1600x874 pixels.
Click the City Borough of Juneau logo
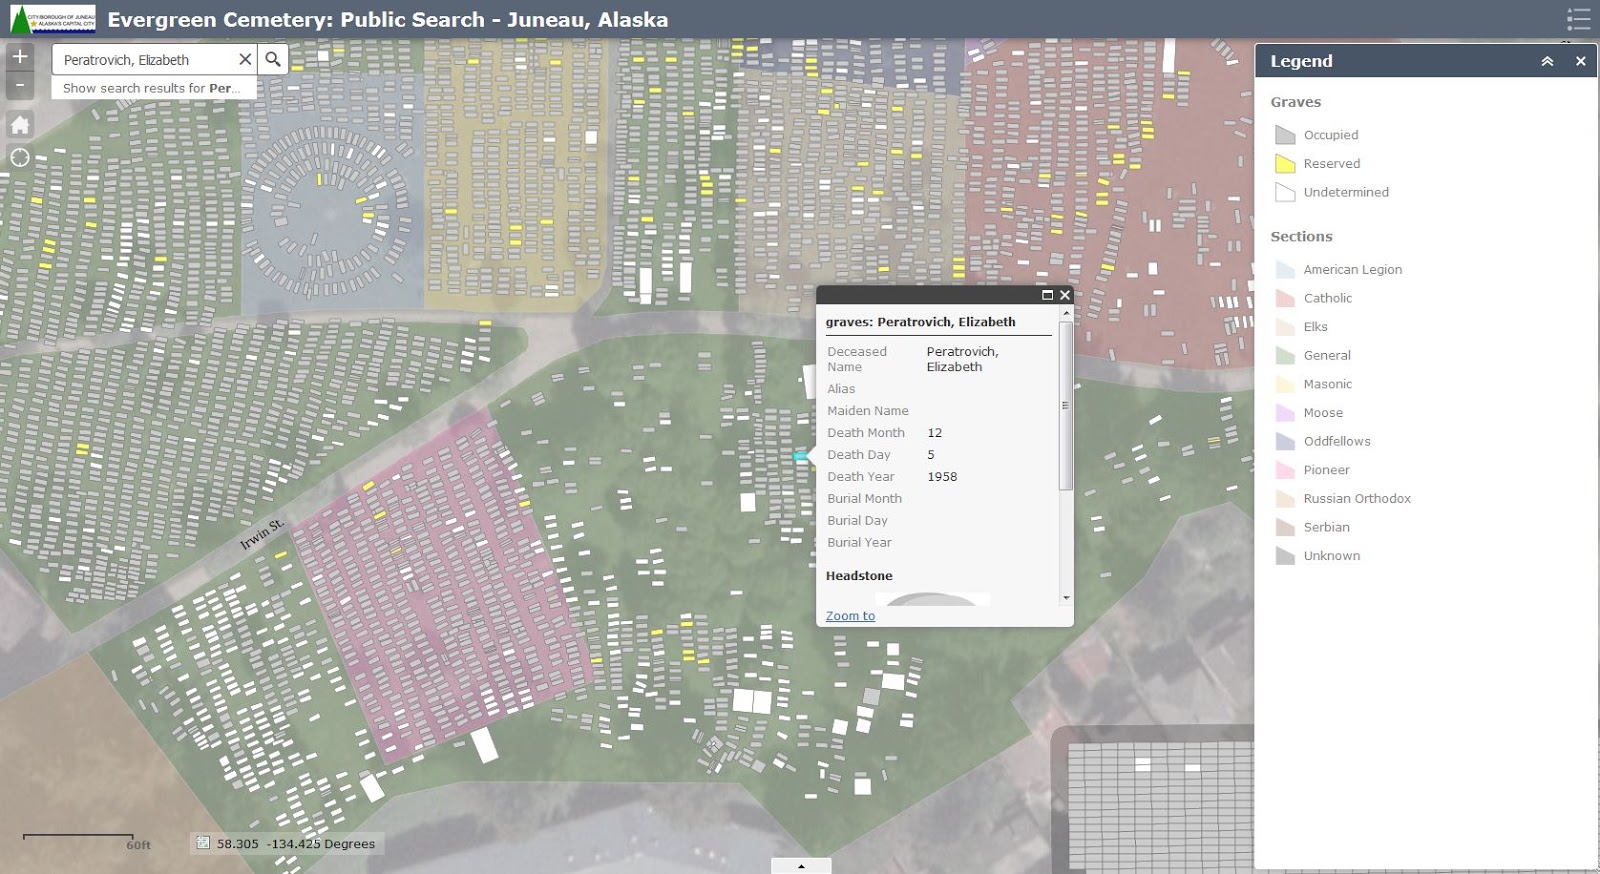(53, 19)
